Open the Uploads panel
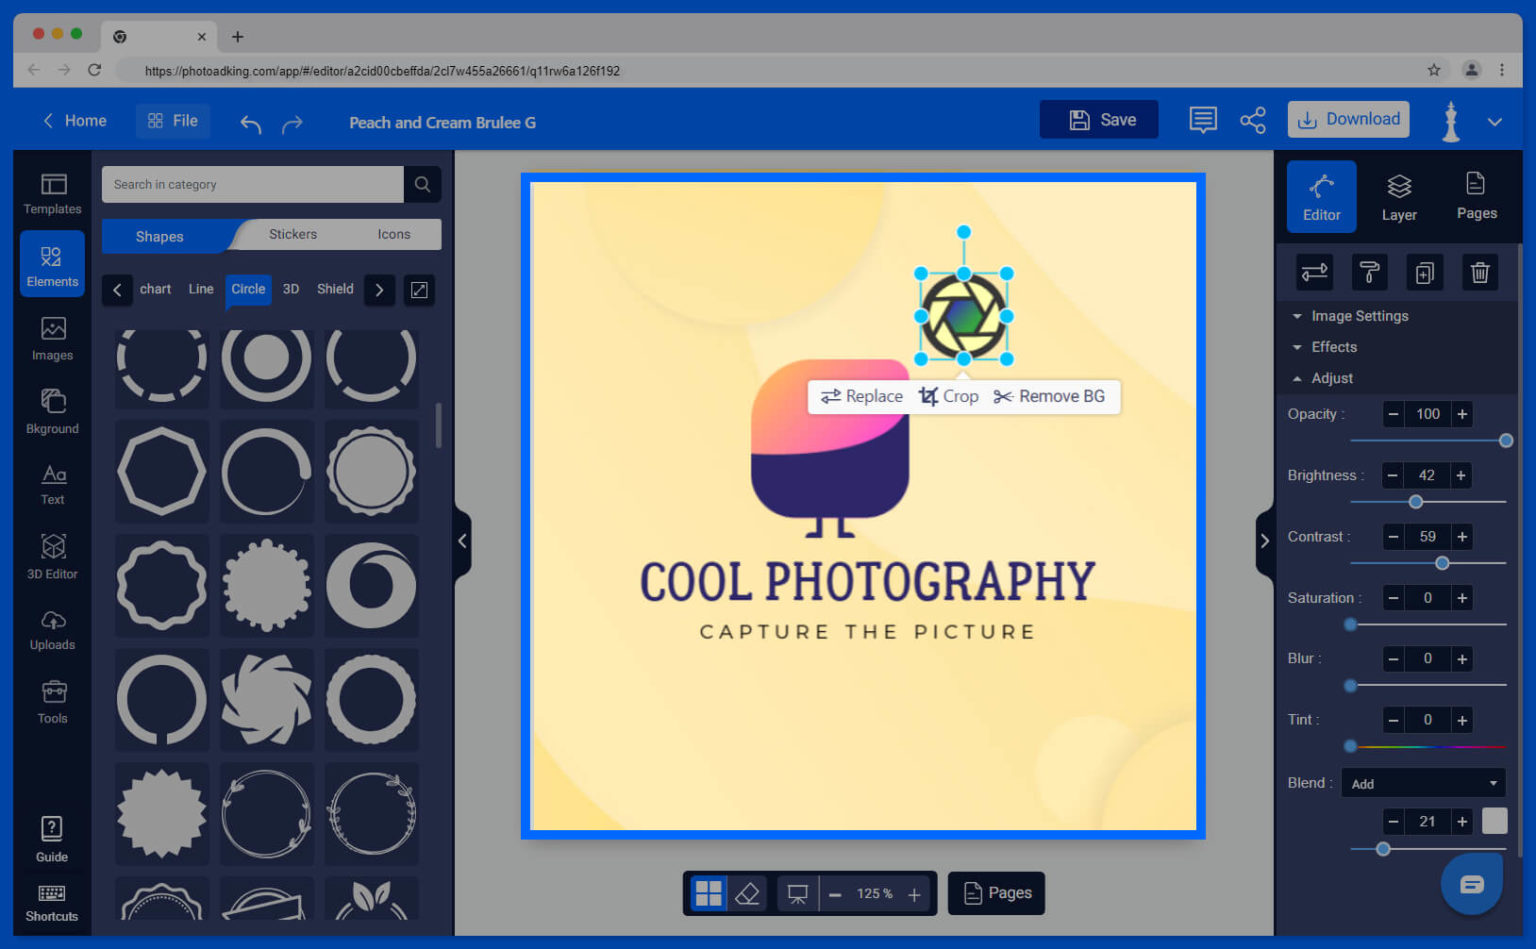1536x949 pixels. pyautogui.click(x=52, y=628)
